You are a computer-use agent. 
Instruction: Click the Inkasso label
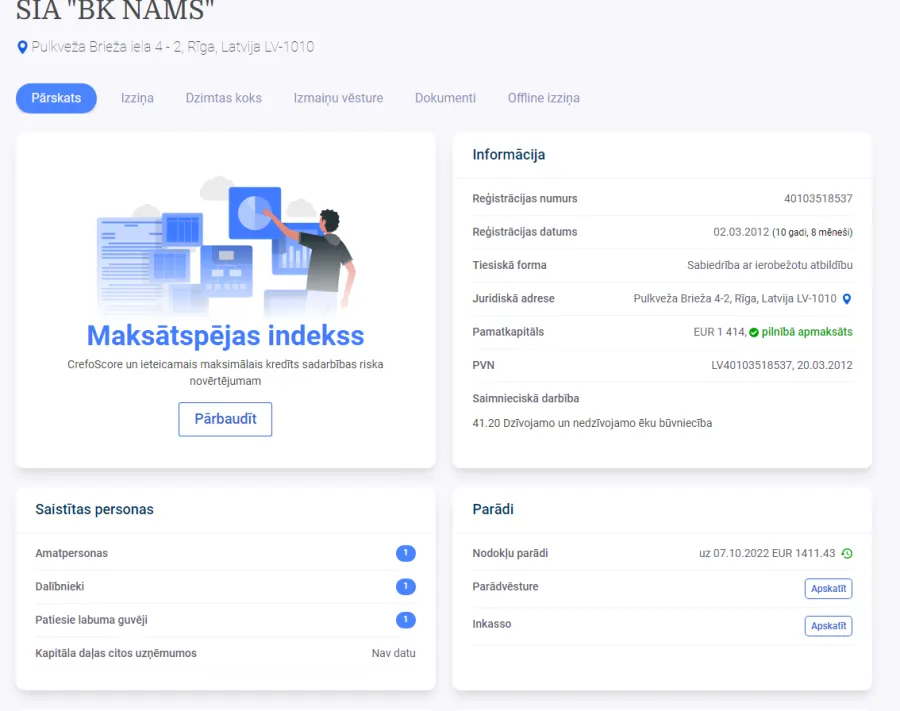point(492,624)
